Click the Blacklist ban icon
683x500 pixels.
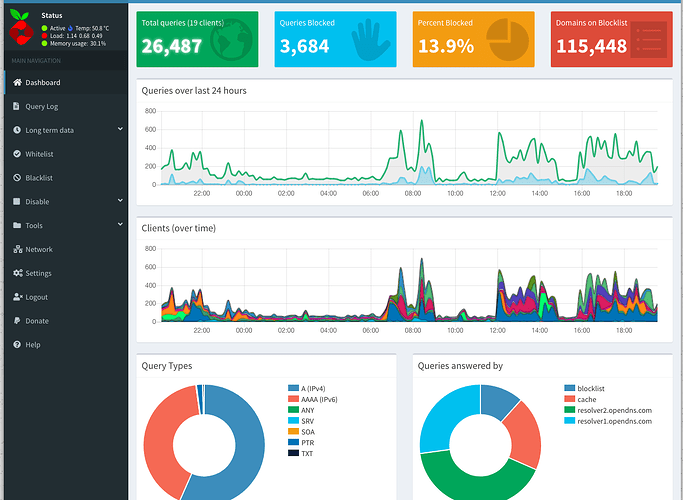17,178
